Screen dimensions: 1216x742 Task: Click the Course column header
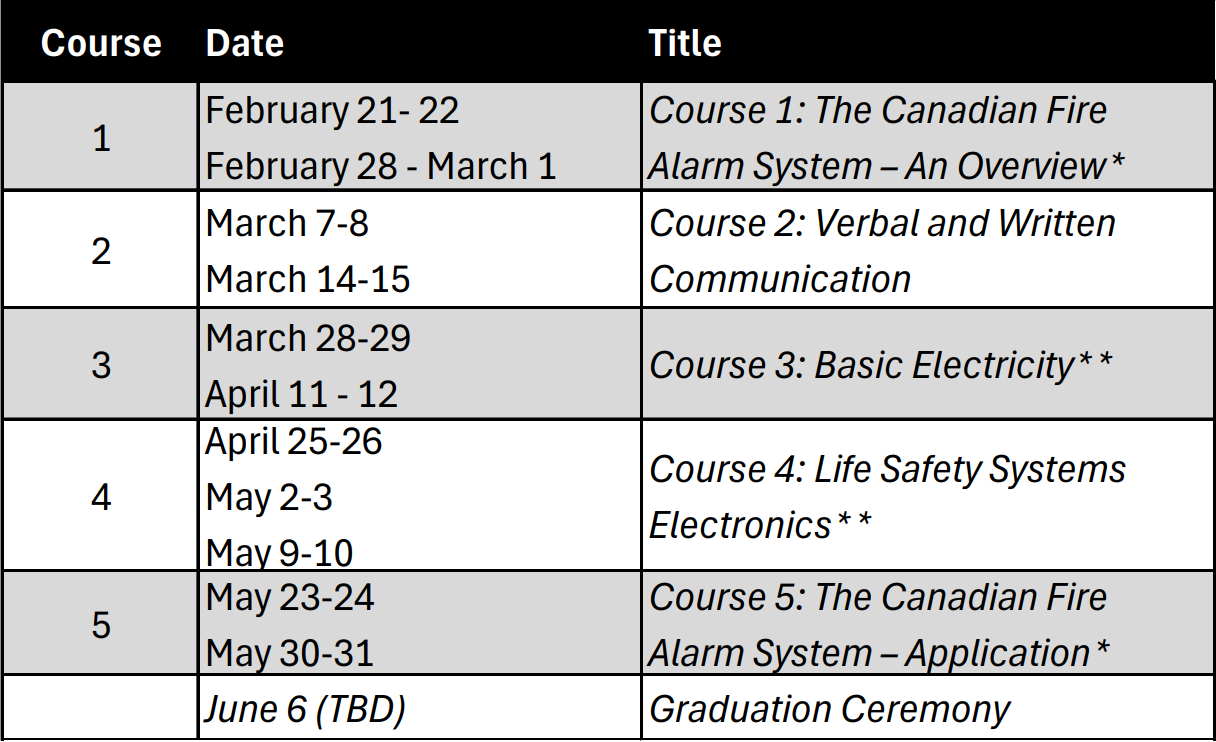101,43
